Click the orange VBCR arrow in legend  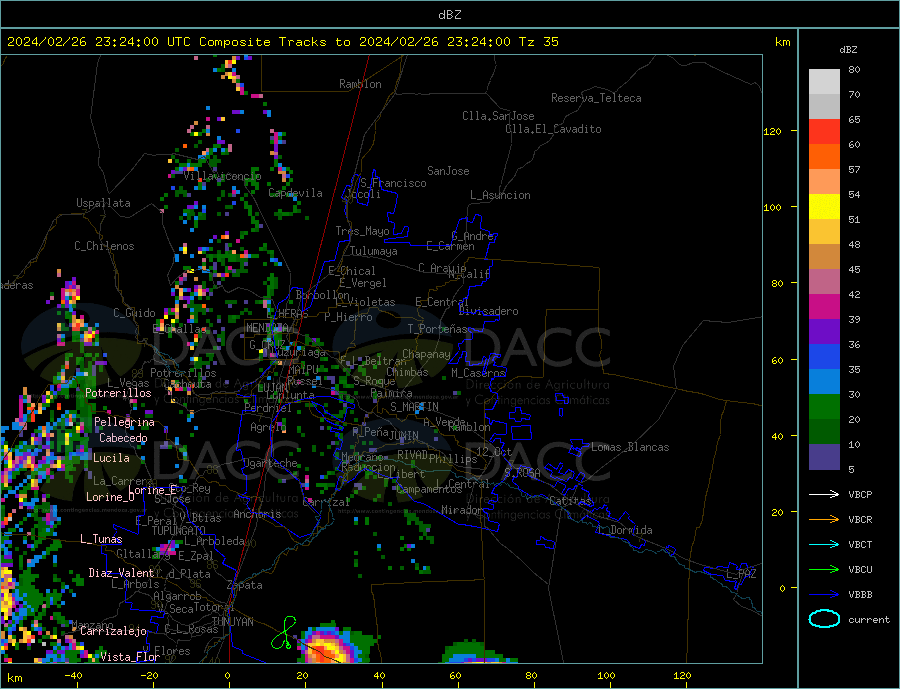point(824,520)
